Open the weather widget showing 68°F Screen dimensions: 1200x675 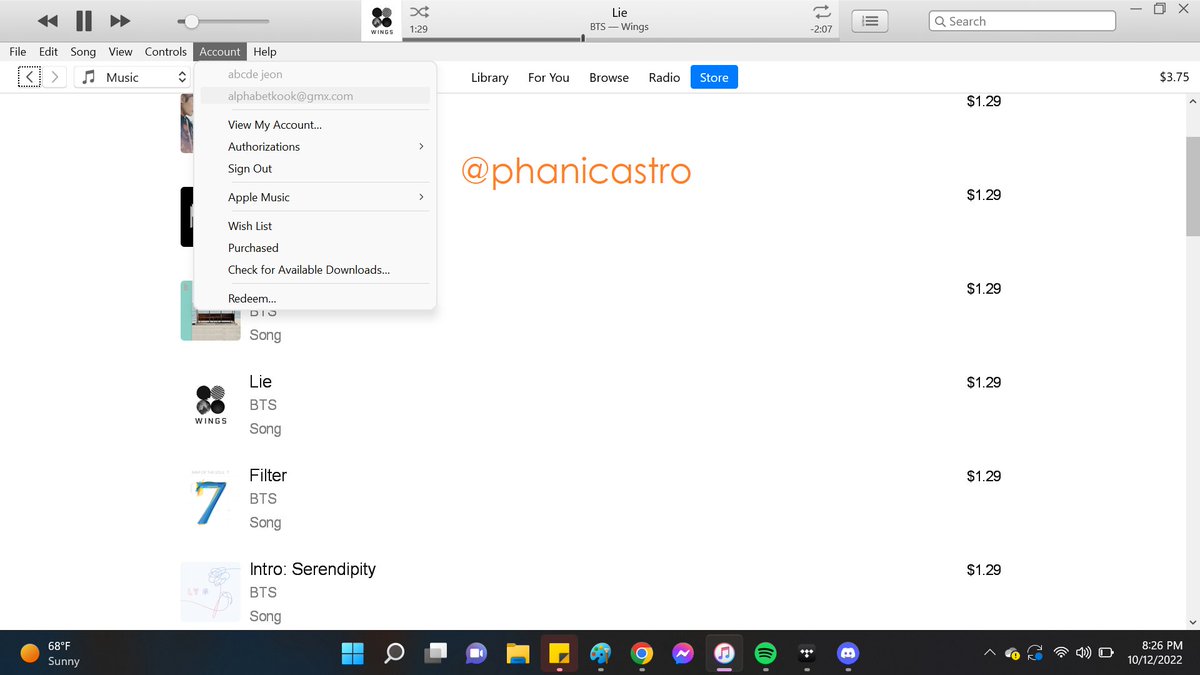52,653
